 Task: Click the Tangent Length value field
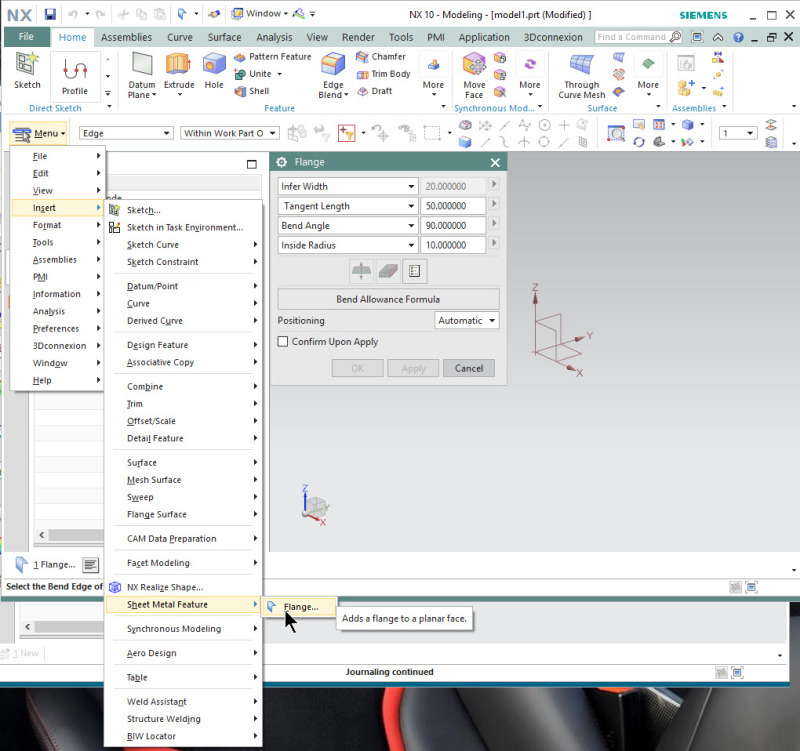click(x=453, y=206)
